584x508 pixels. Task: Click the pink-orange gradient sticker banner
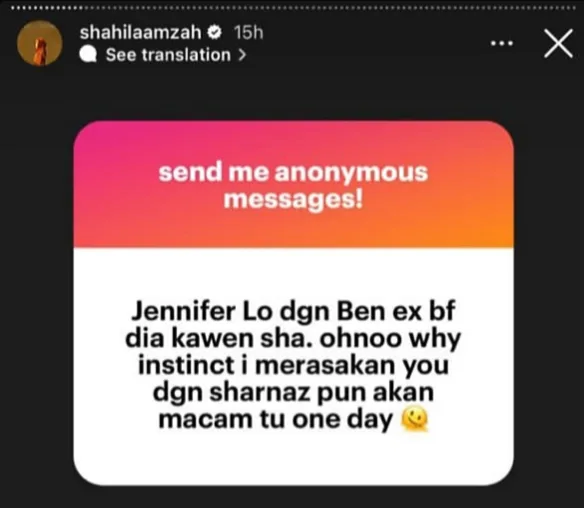pos(293,184)
